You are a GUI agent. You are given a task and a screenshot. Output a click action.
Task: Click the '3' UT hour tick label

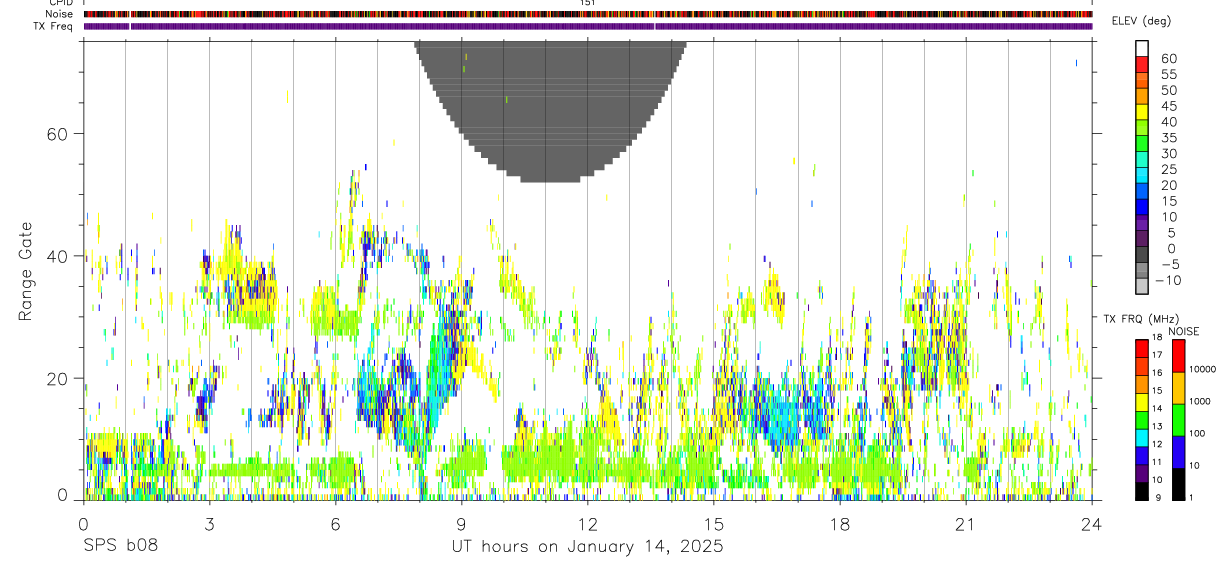point(209,524)
